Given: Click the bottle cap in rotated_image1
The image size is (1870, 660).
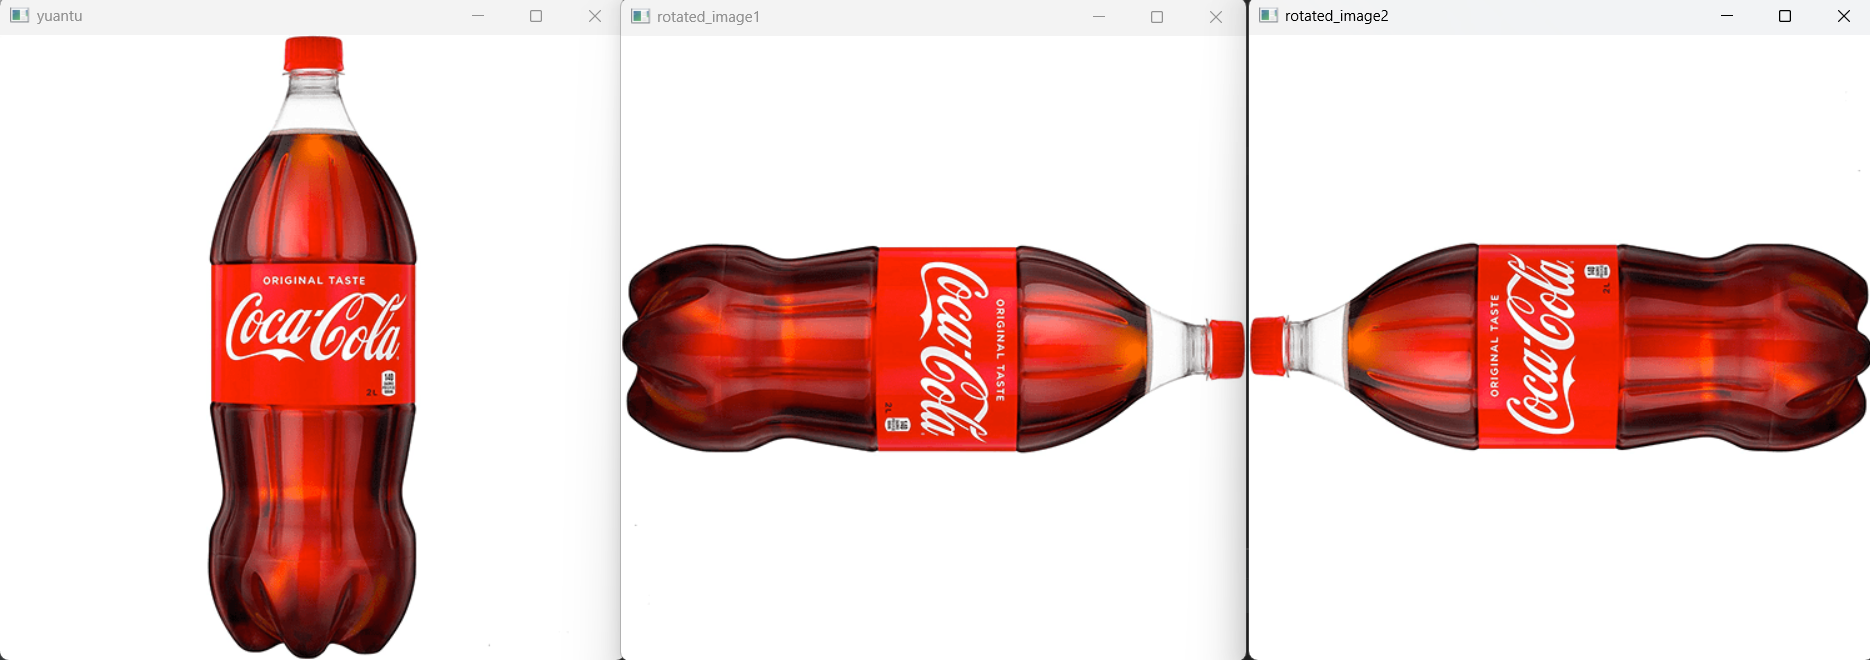Looking at the screenshot, I should coord(1227,349).
